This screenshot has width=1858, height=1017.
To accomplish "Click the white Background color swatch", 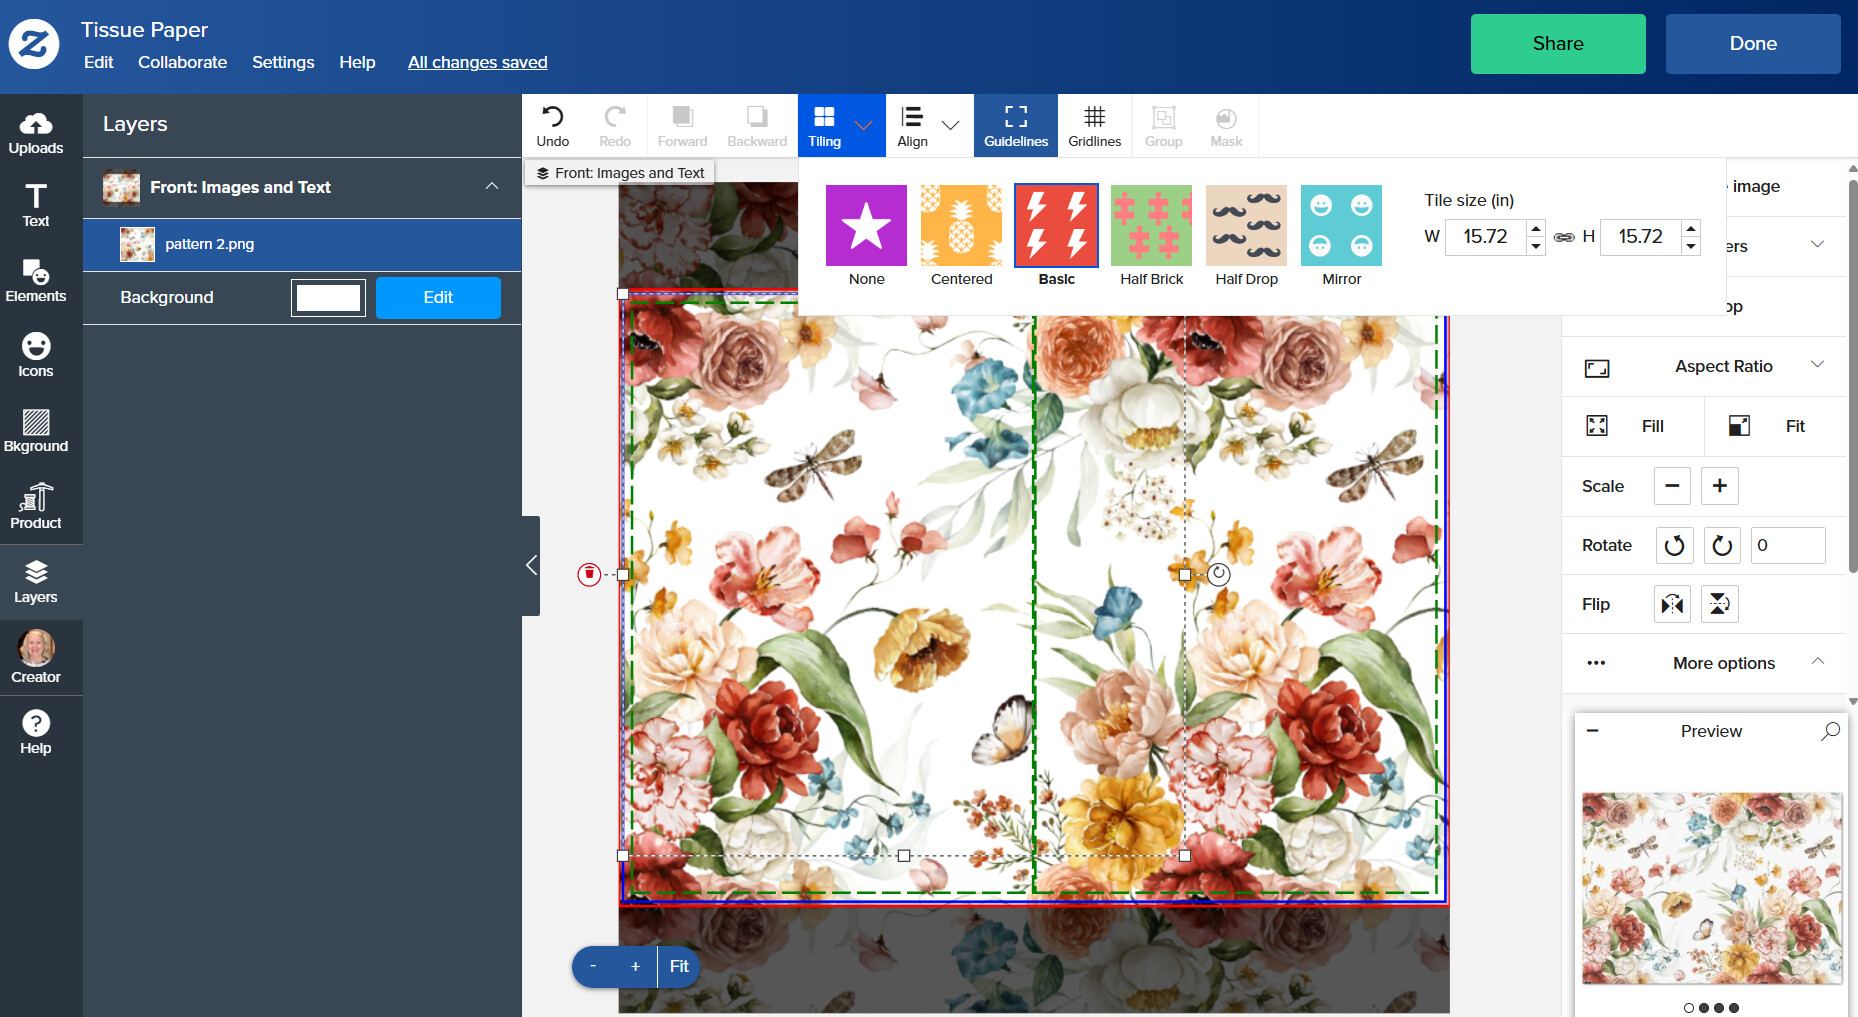I will point(328,298).
